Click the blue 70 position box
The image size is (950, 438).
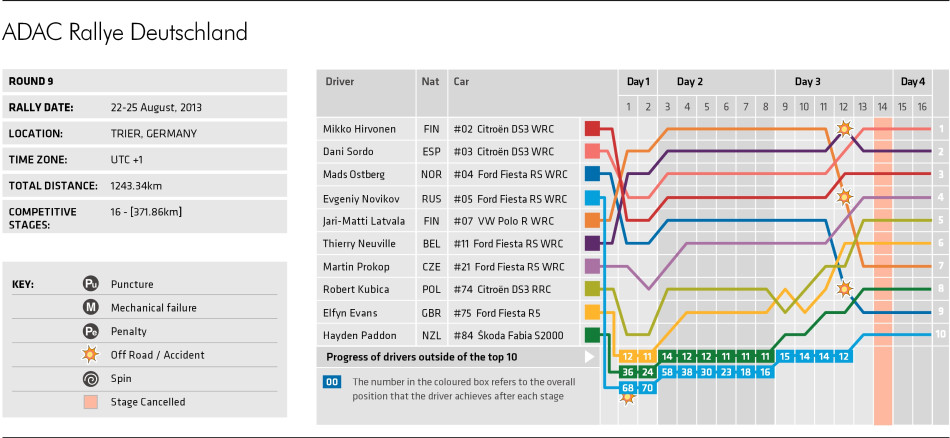pos(648,388)
